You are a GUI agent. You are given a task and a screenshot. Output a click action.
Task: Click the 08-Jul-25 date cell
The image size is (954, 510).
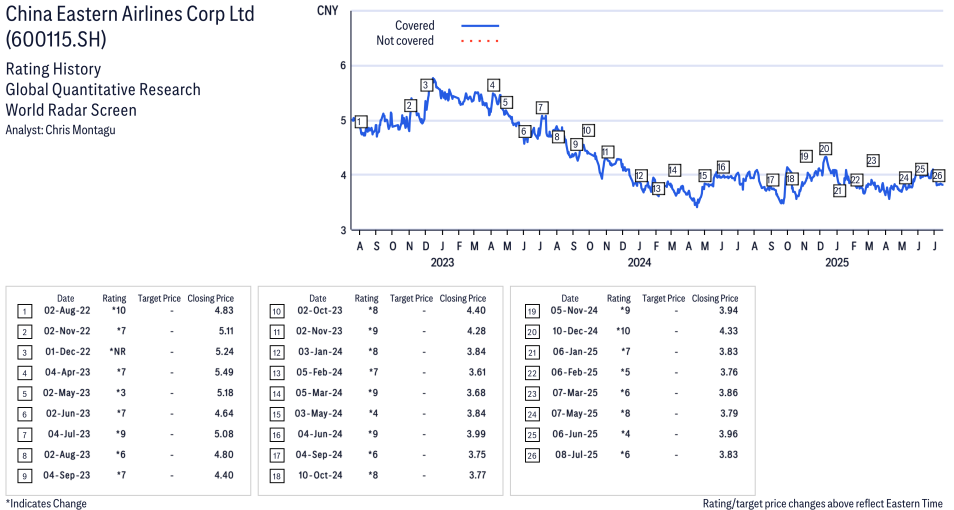point(576,455)
